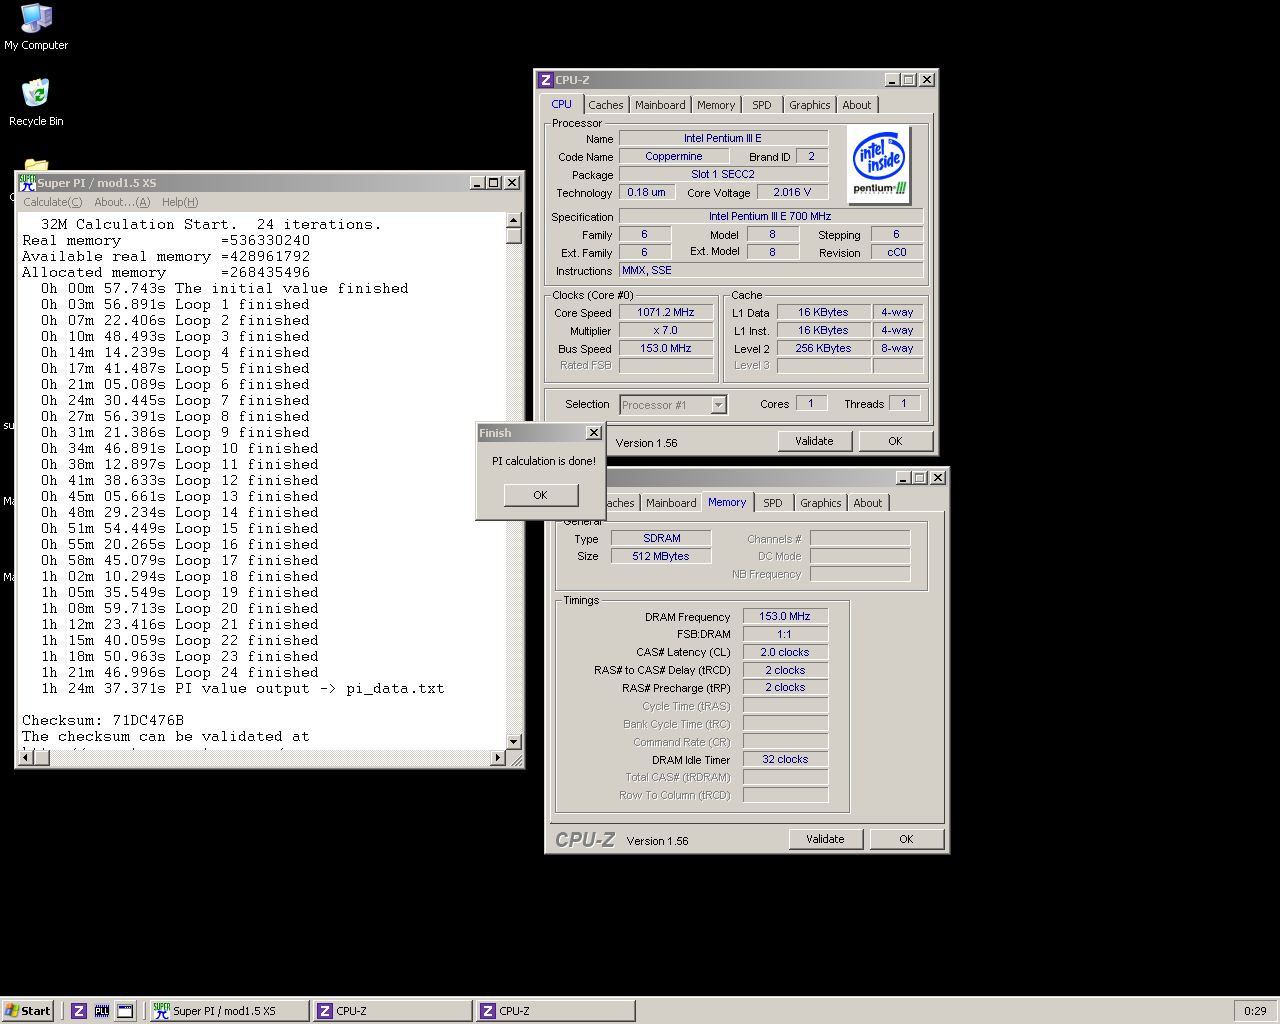1280x1024 pixels.
Task: Click the Code Name field Coppermine
Action: 674,156
